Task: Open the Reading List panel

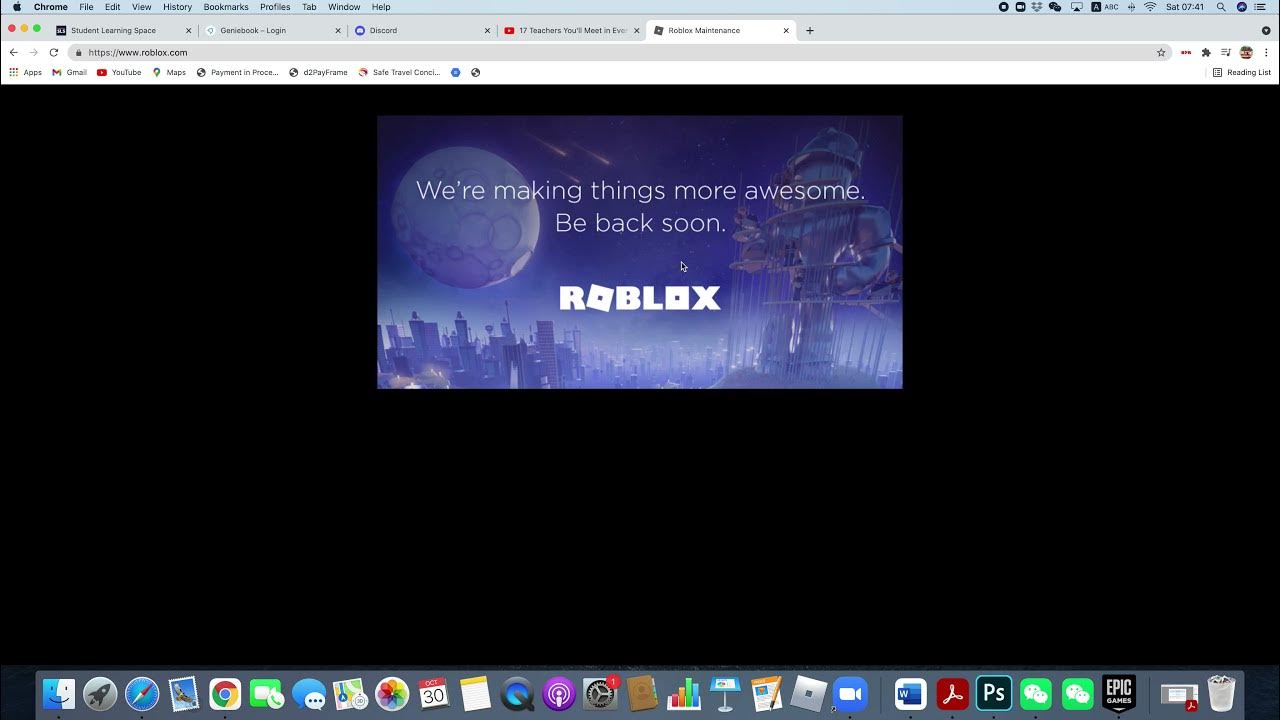Action: (x=1242, y=72)
